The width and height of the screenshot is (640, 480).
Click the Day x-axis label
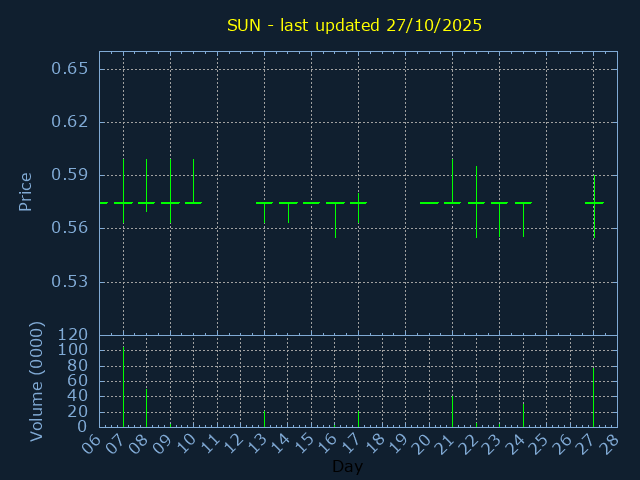[x=347, y=467]
